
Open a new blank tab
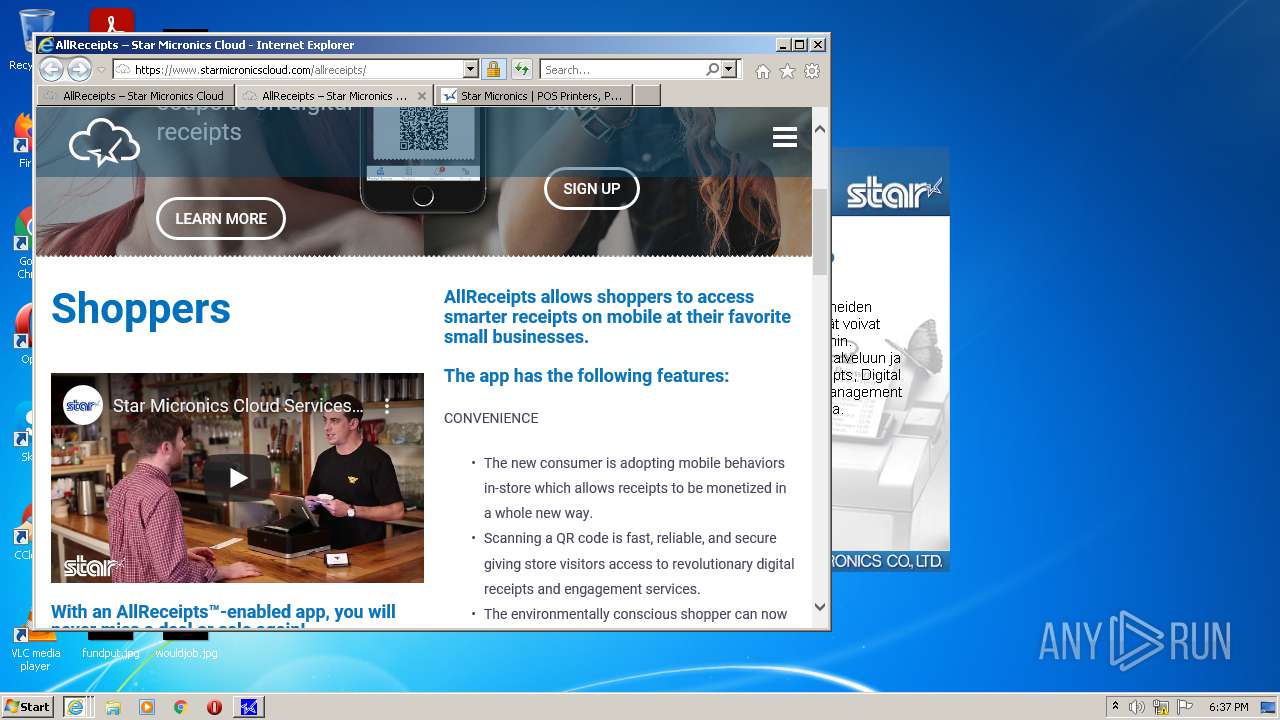(647, 96)
